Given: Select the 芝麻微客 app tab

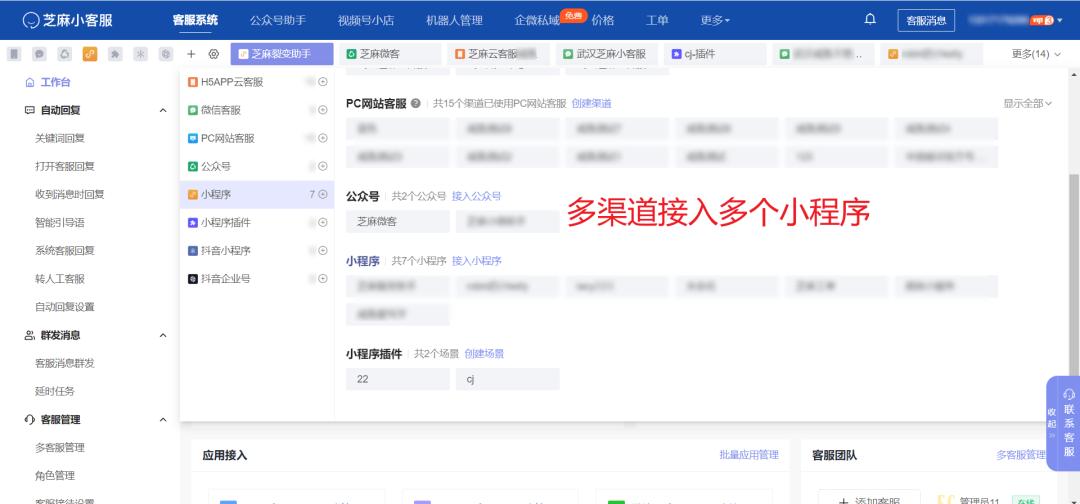Looking at the screenshot, I should [391, 54].
